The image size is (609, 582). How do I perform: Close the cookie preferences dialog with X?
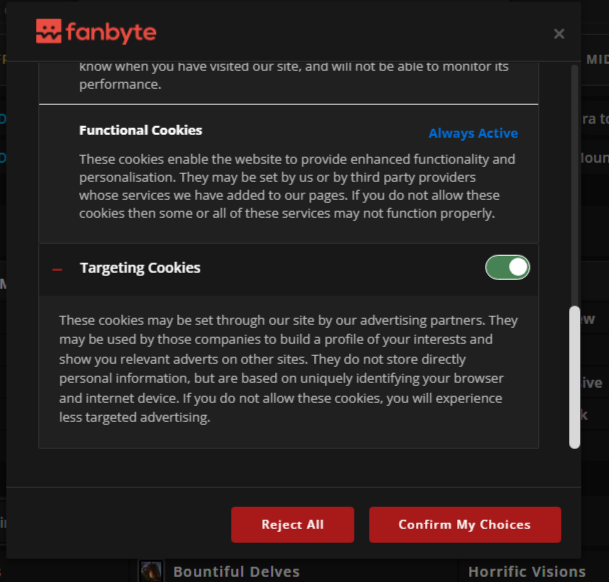point(559,34)
